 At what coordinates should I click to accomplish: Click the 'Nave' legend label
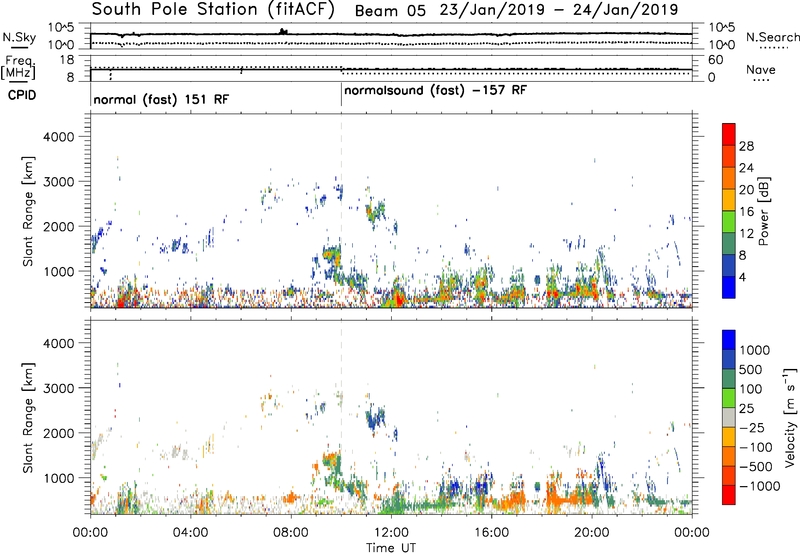761,70
